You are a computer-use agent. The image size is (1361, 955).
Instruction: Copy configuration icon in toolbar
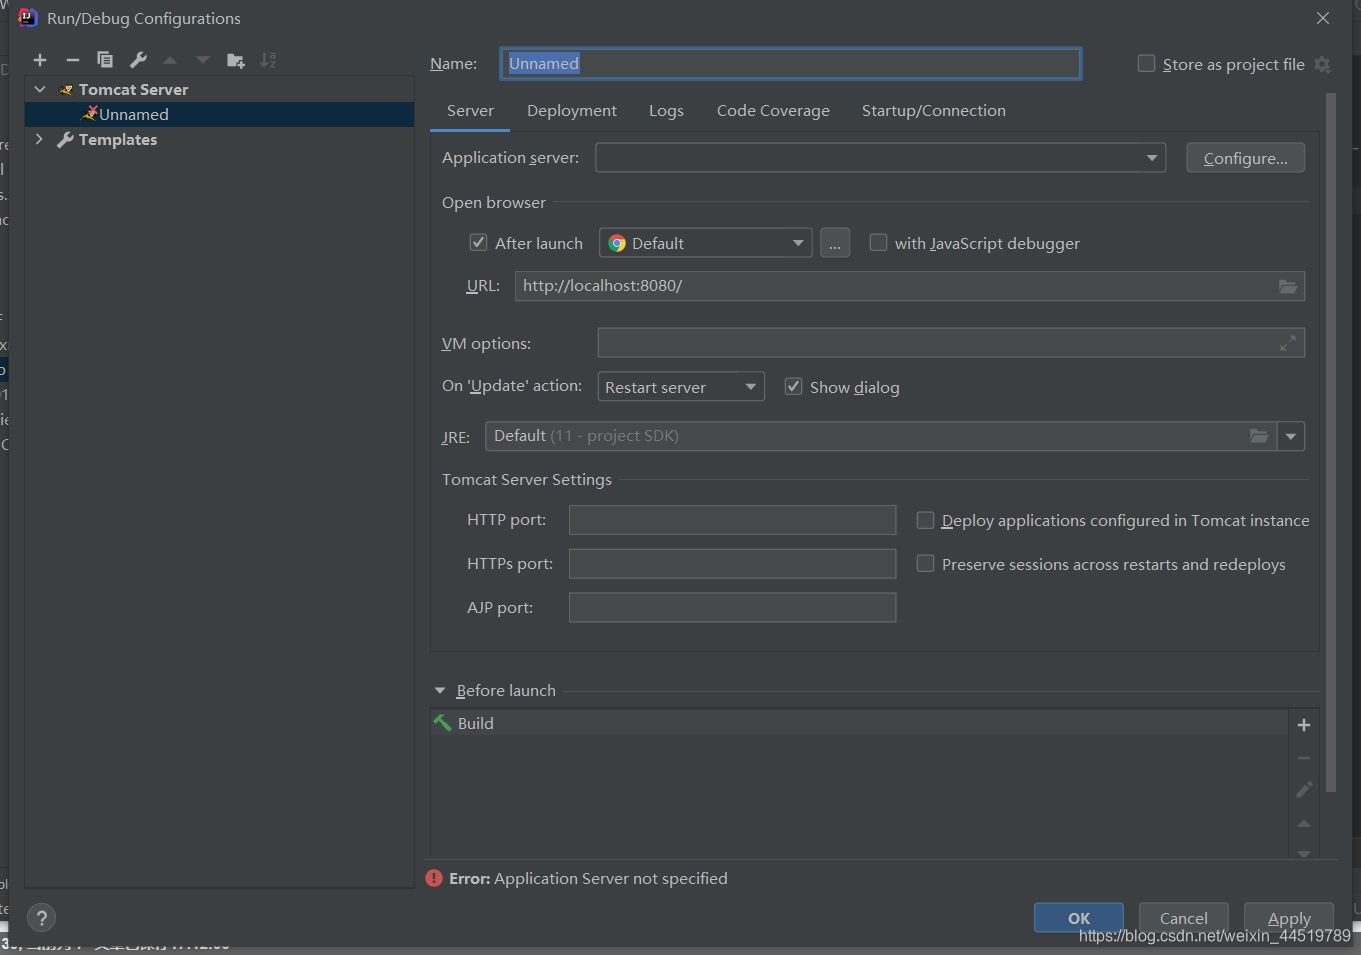pos(105,60)
